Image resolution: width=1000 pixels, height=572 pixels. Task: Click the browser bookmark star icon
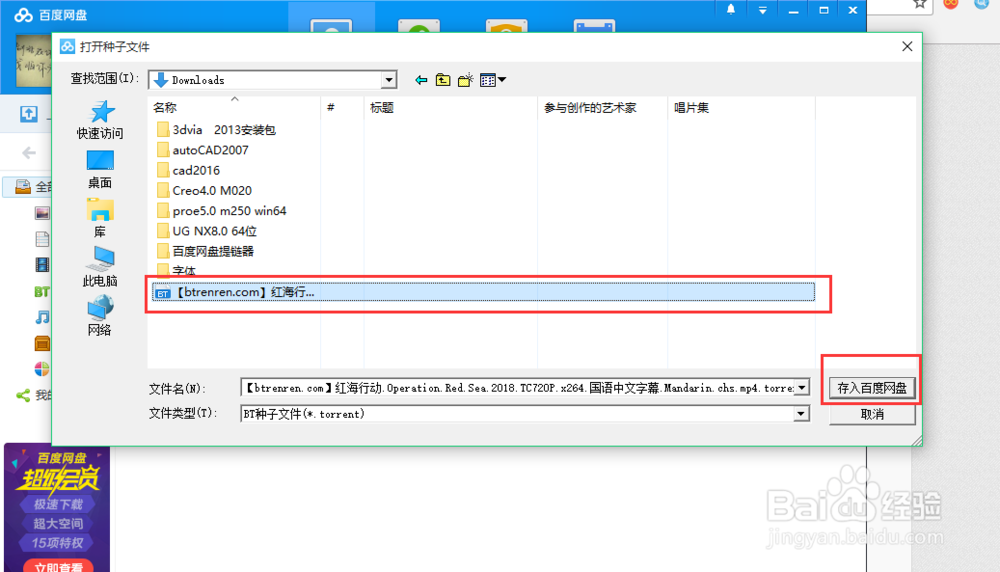(919, 4)
